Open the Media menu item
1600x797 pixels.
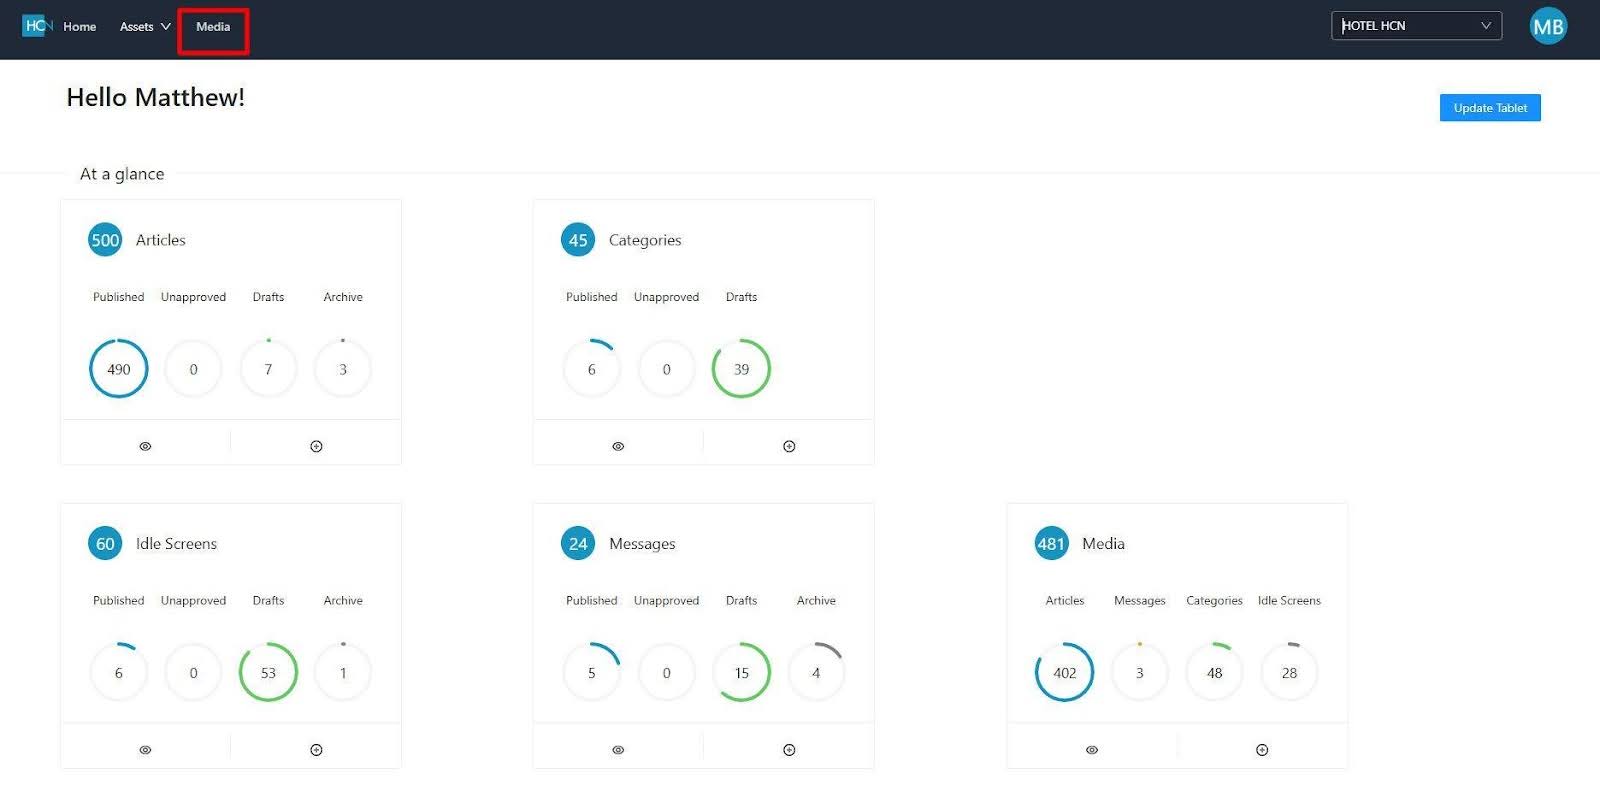coord(213,27)
